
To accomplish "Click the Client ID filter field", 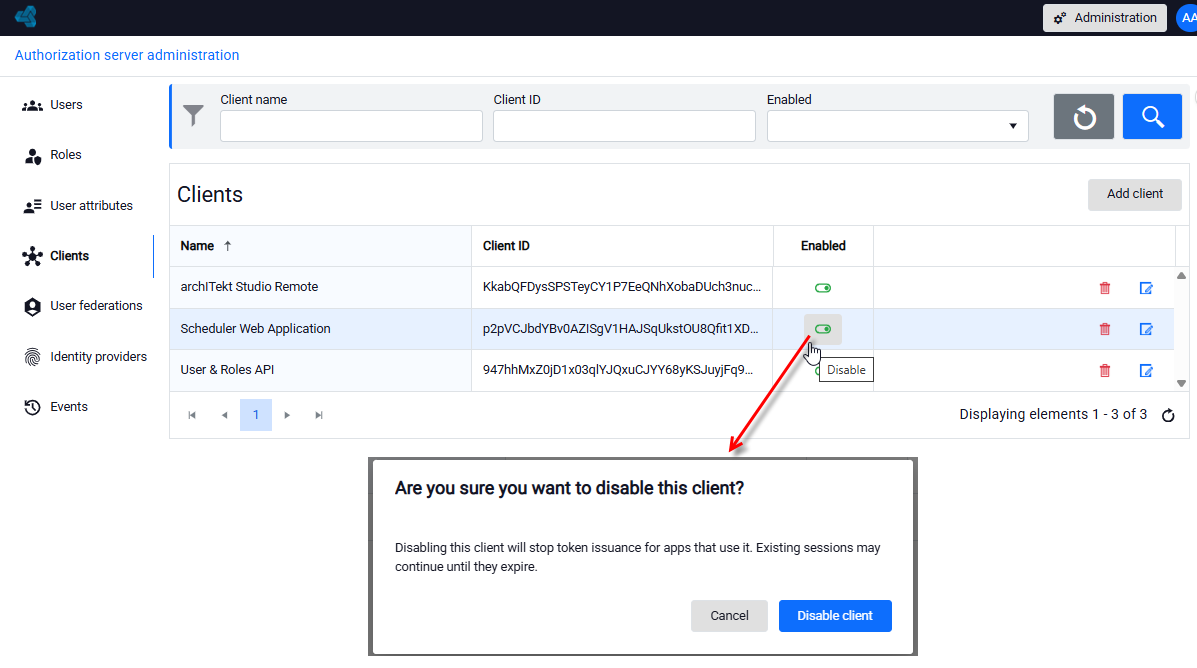I will (x=624, y=126).
